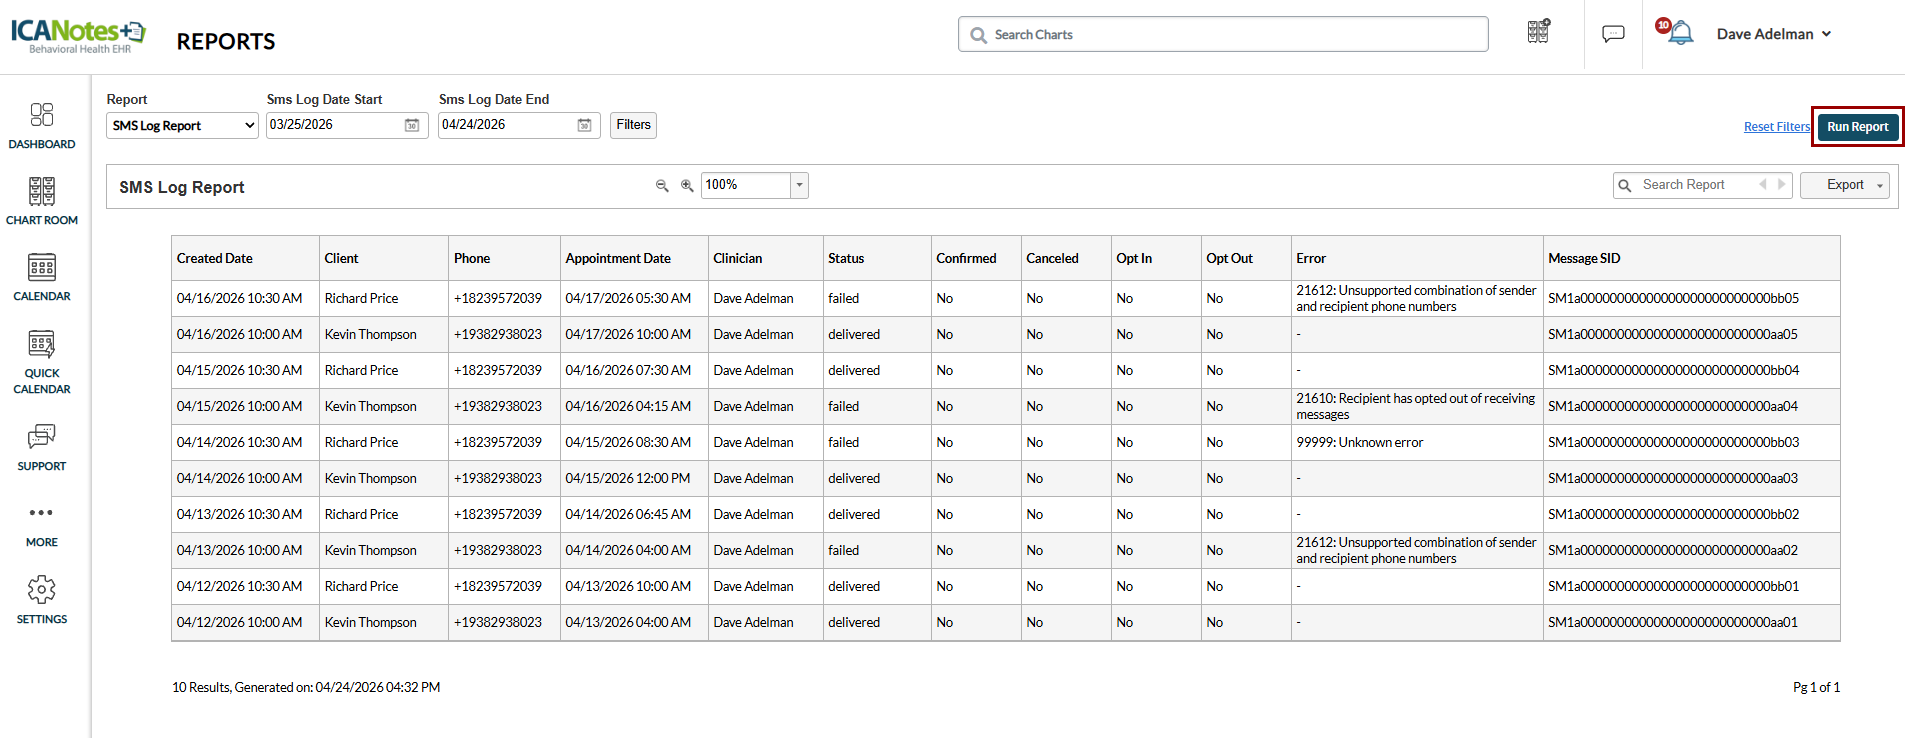Open the Sms Log Date End calendar picker
The image size is (1905, 738).
coord(585,125)
